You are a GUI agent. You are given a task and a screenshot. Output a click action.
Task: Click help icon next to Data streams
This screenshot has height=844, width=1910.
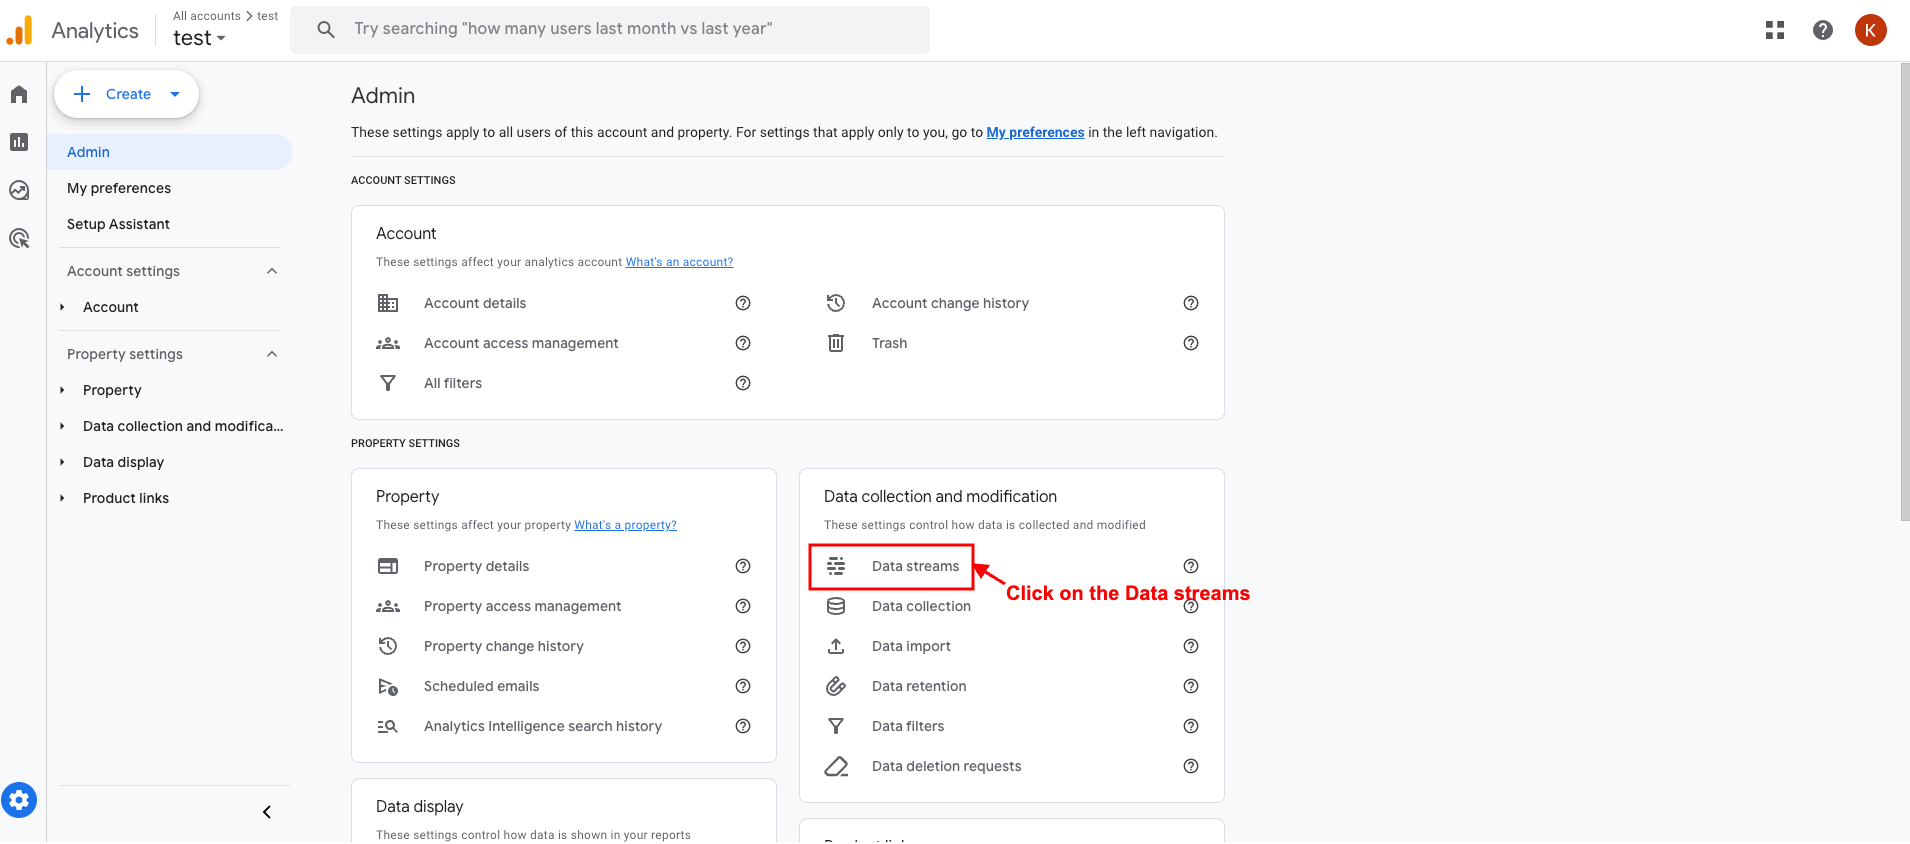(1191, 566)
